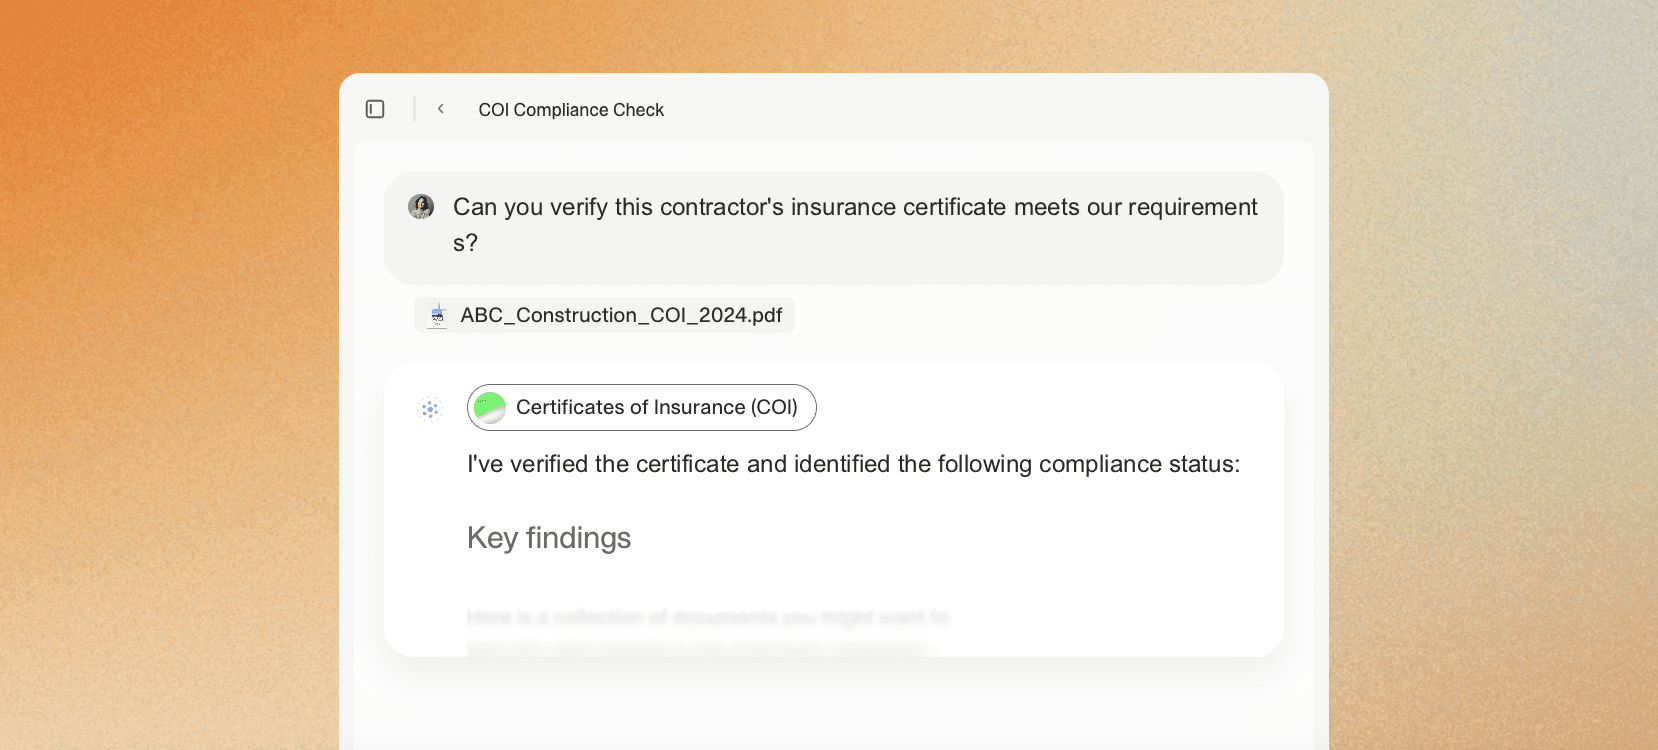The image size is (1658, 750).
Task: Click the blurred "Here is a collection" line
Action: [x=707, y=617]
